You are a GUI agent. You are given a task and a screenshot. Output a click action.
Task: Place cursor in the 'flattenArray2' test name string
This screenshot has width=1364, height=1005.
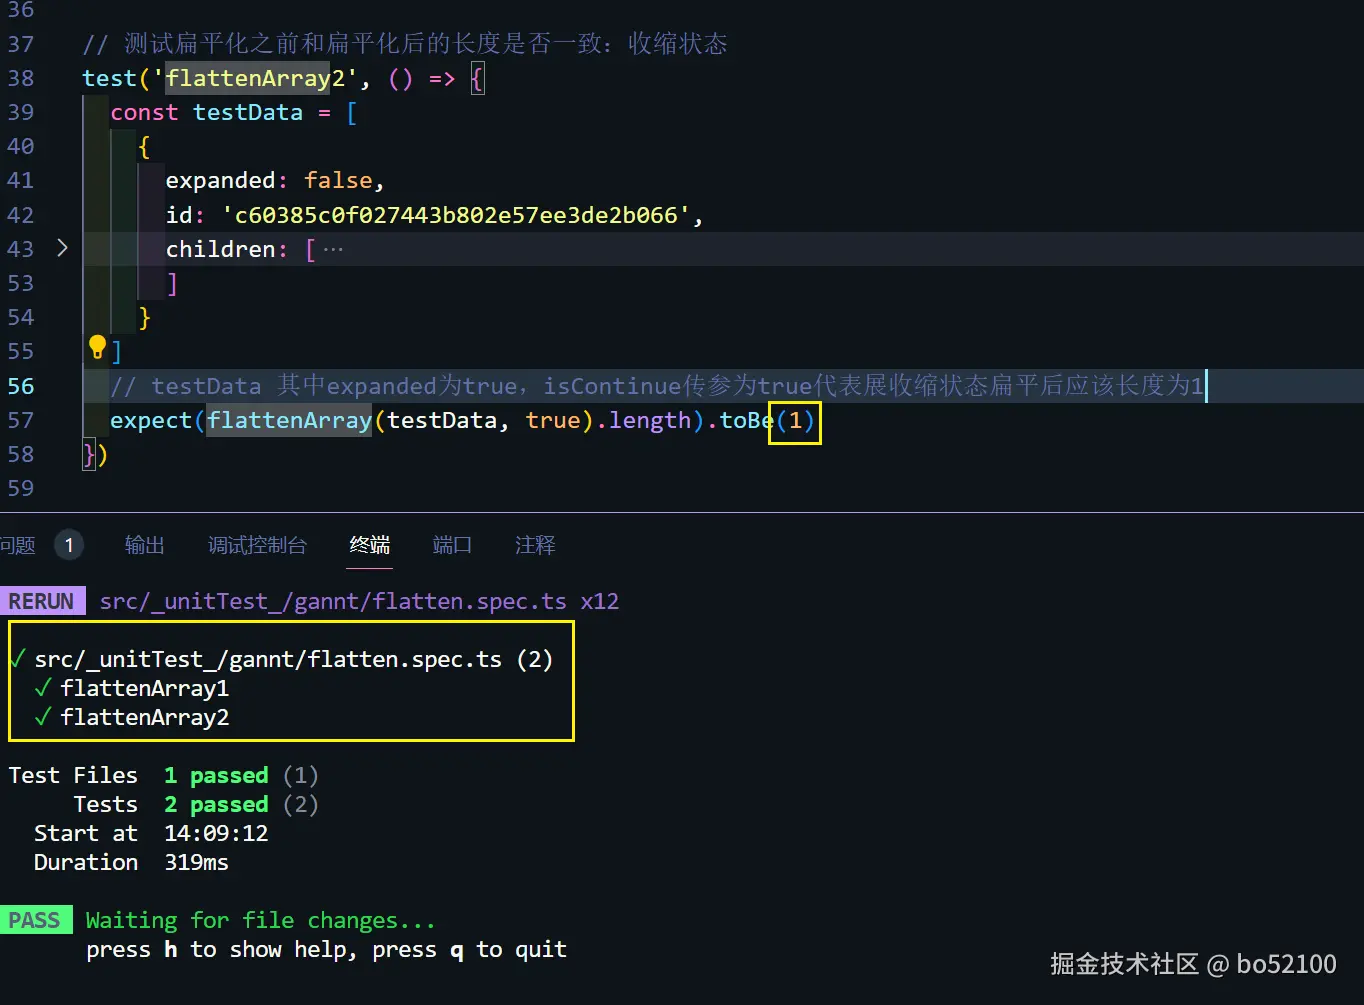click(x=255, y=78)
